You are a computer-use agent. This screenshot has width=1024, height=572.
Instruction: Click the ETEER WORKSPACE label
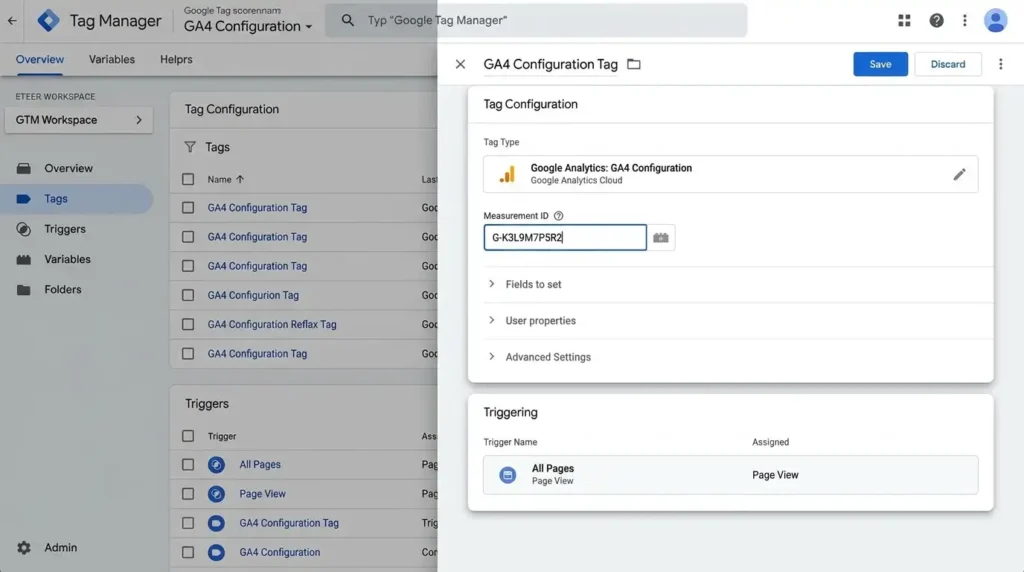click(x=56, y=97)
